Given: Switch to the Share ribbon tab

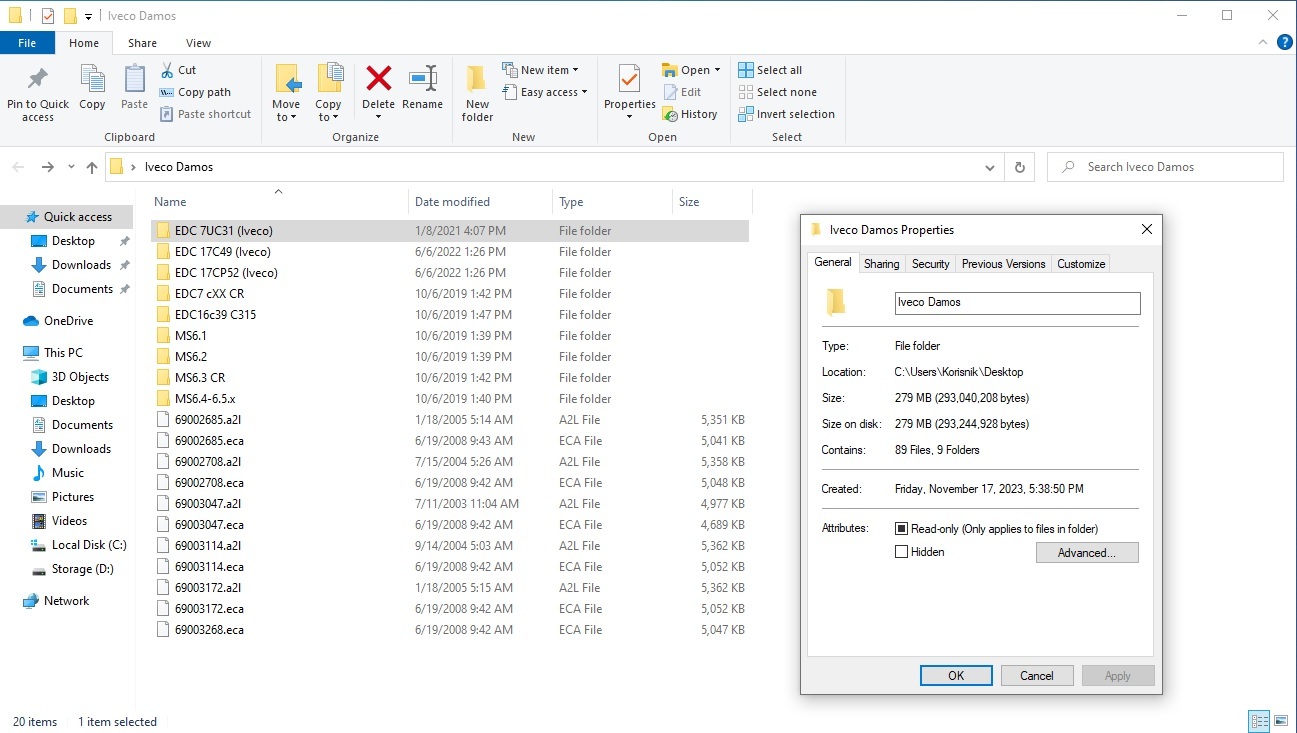Looking at the screenshot, I should [142, 43].
